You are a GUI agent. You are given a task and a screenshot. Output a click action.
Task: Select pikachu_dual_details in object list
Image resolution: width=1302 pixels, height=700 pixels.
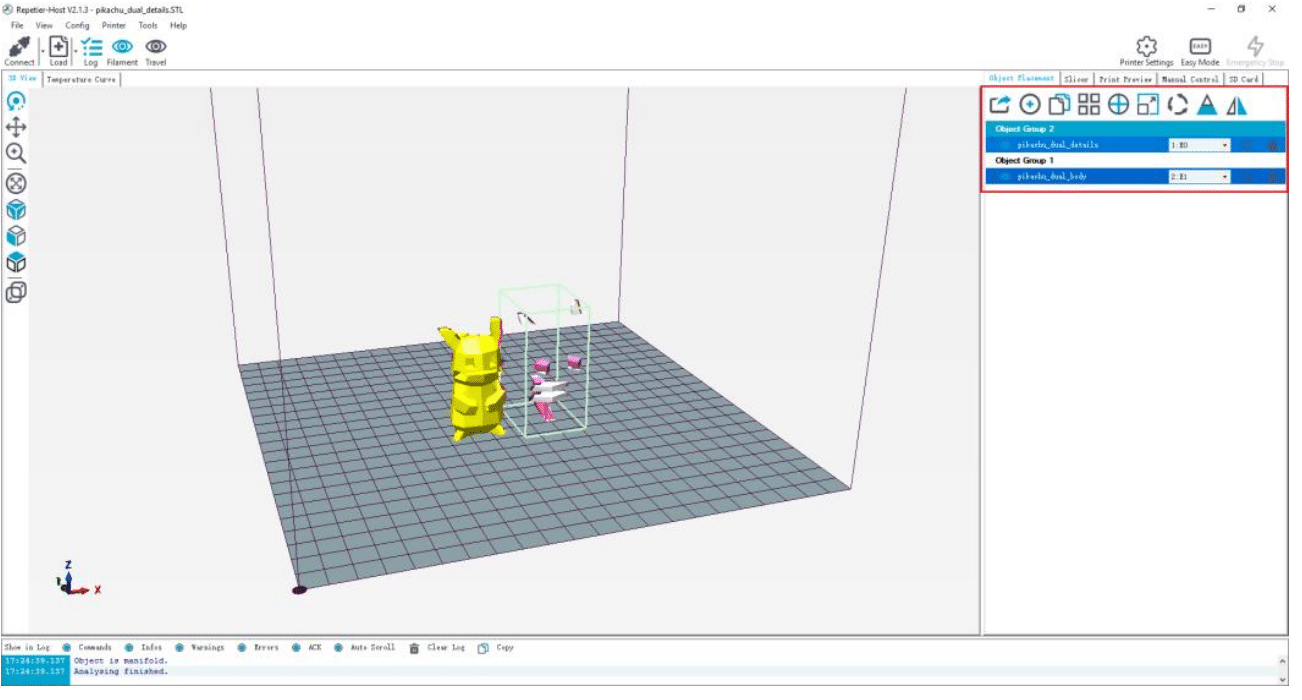(1057, 145)
